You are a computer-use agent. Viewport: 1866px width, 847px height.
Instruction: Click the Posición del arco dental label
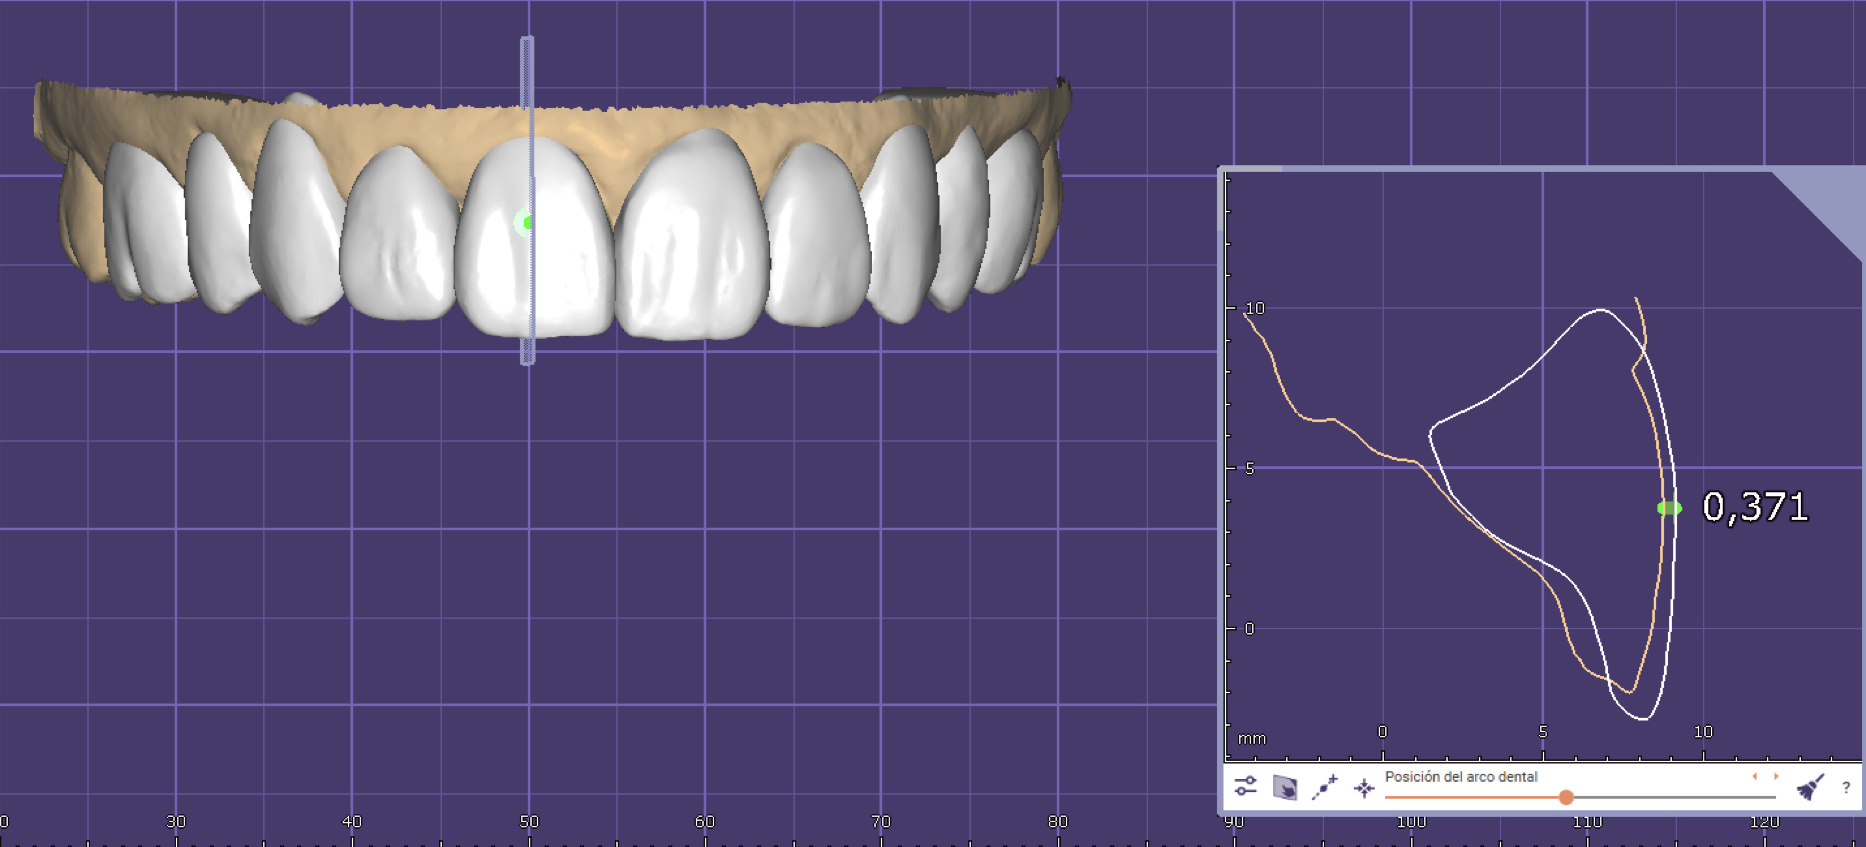coord(1460,777)
